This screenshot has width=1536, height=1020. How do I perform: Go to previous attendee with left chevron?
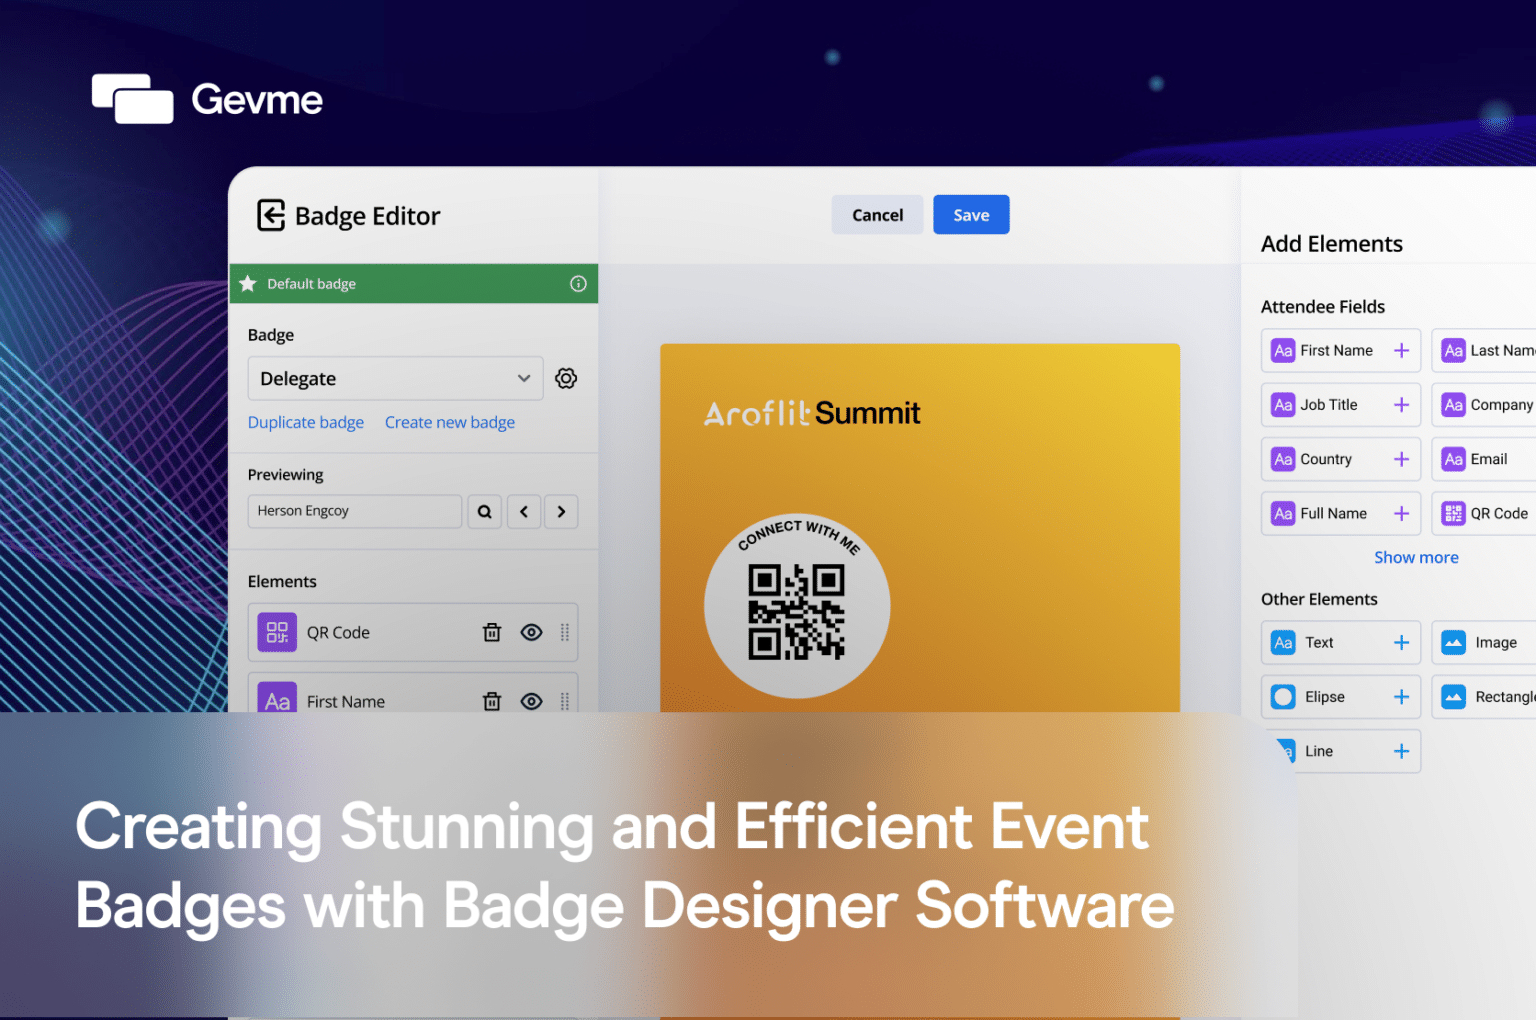[523, 511]
